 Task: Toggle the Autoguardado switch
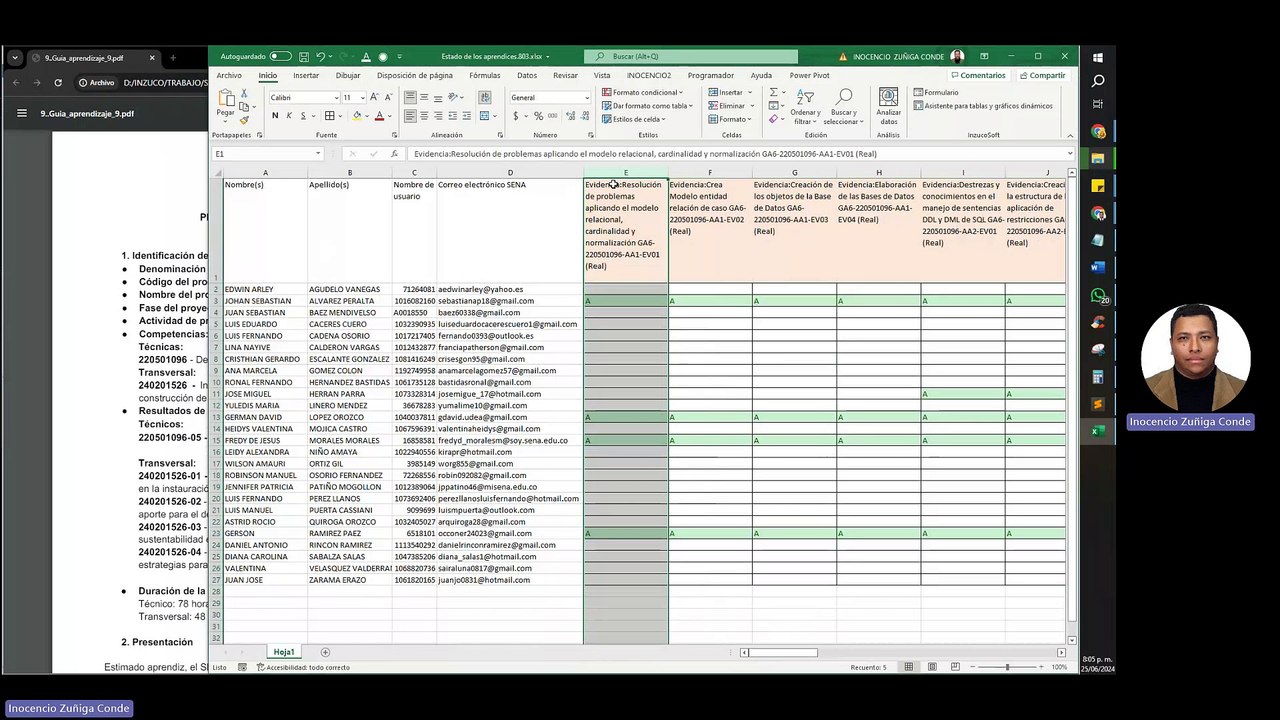click(x=280, y=57)
